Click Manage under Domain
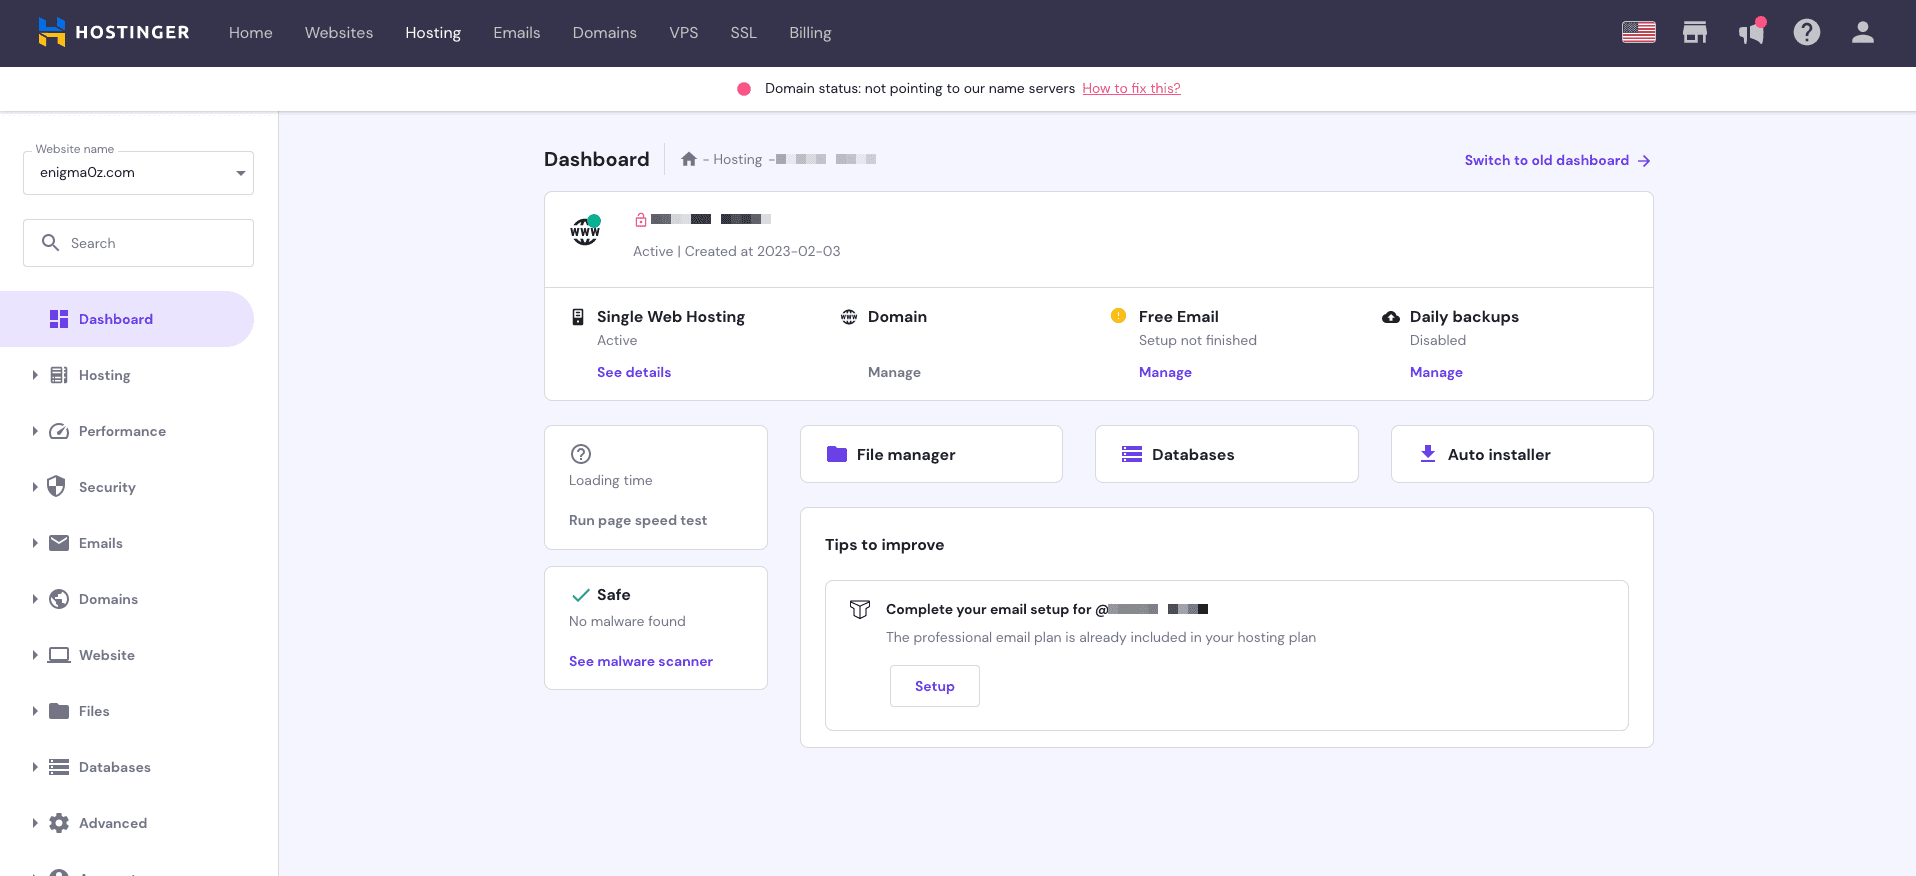Viewport: 1916px width, 876px height. (894, 372)
